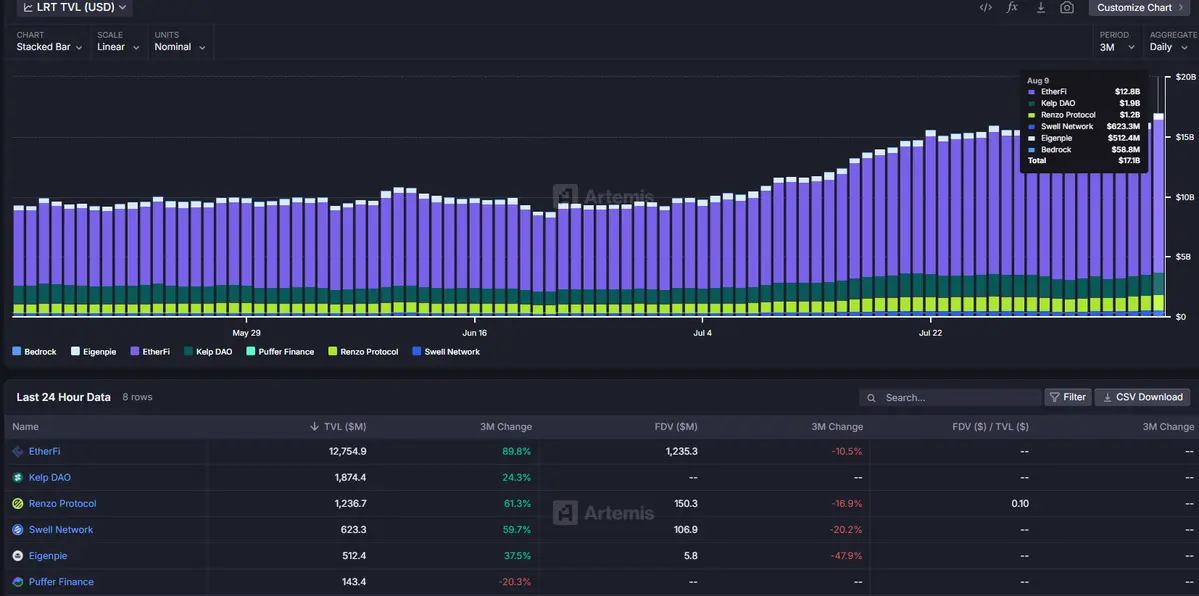The height and width of the screenshot is (596, 1199).
Task: Click the Kelp DAO TVL value 1,874.4
Action: pyautogui.click(x=350, y=477)
